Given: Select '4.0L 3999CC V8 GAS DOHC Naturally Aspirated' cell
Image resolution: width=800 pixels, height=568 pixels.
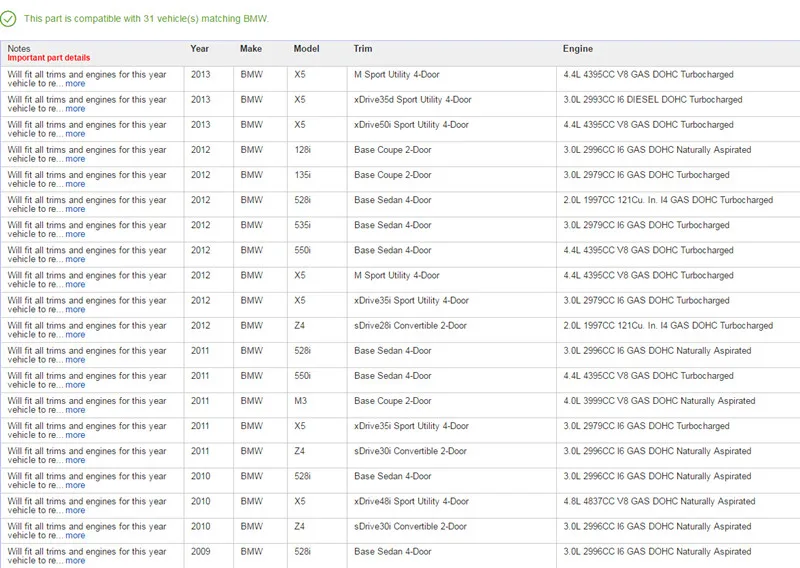Looking at the screenshot, I should tap(659, 401).
